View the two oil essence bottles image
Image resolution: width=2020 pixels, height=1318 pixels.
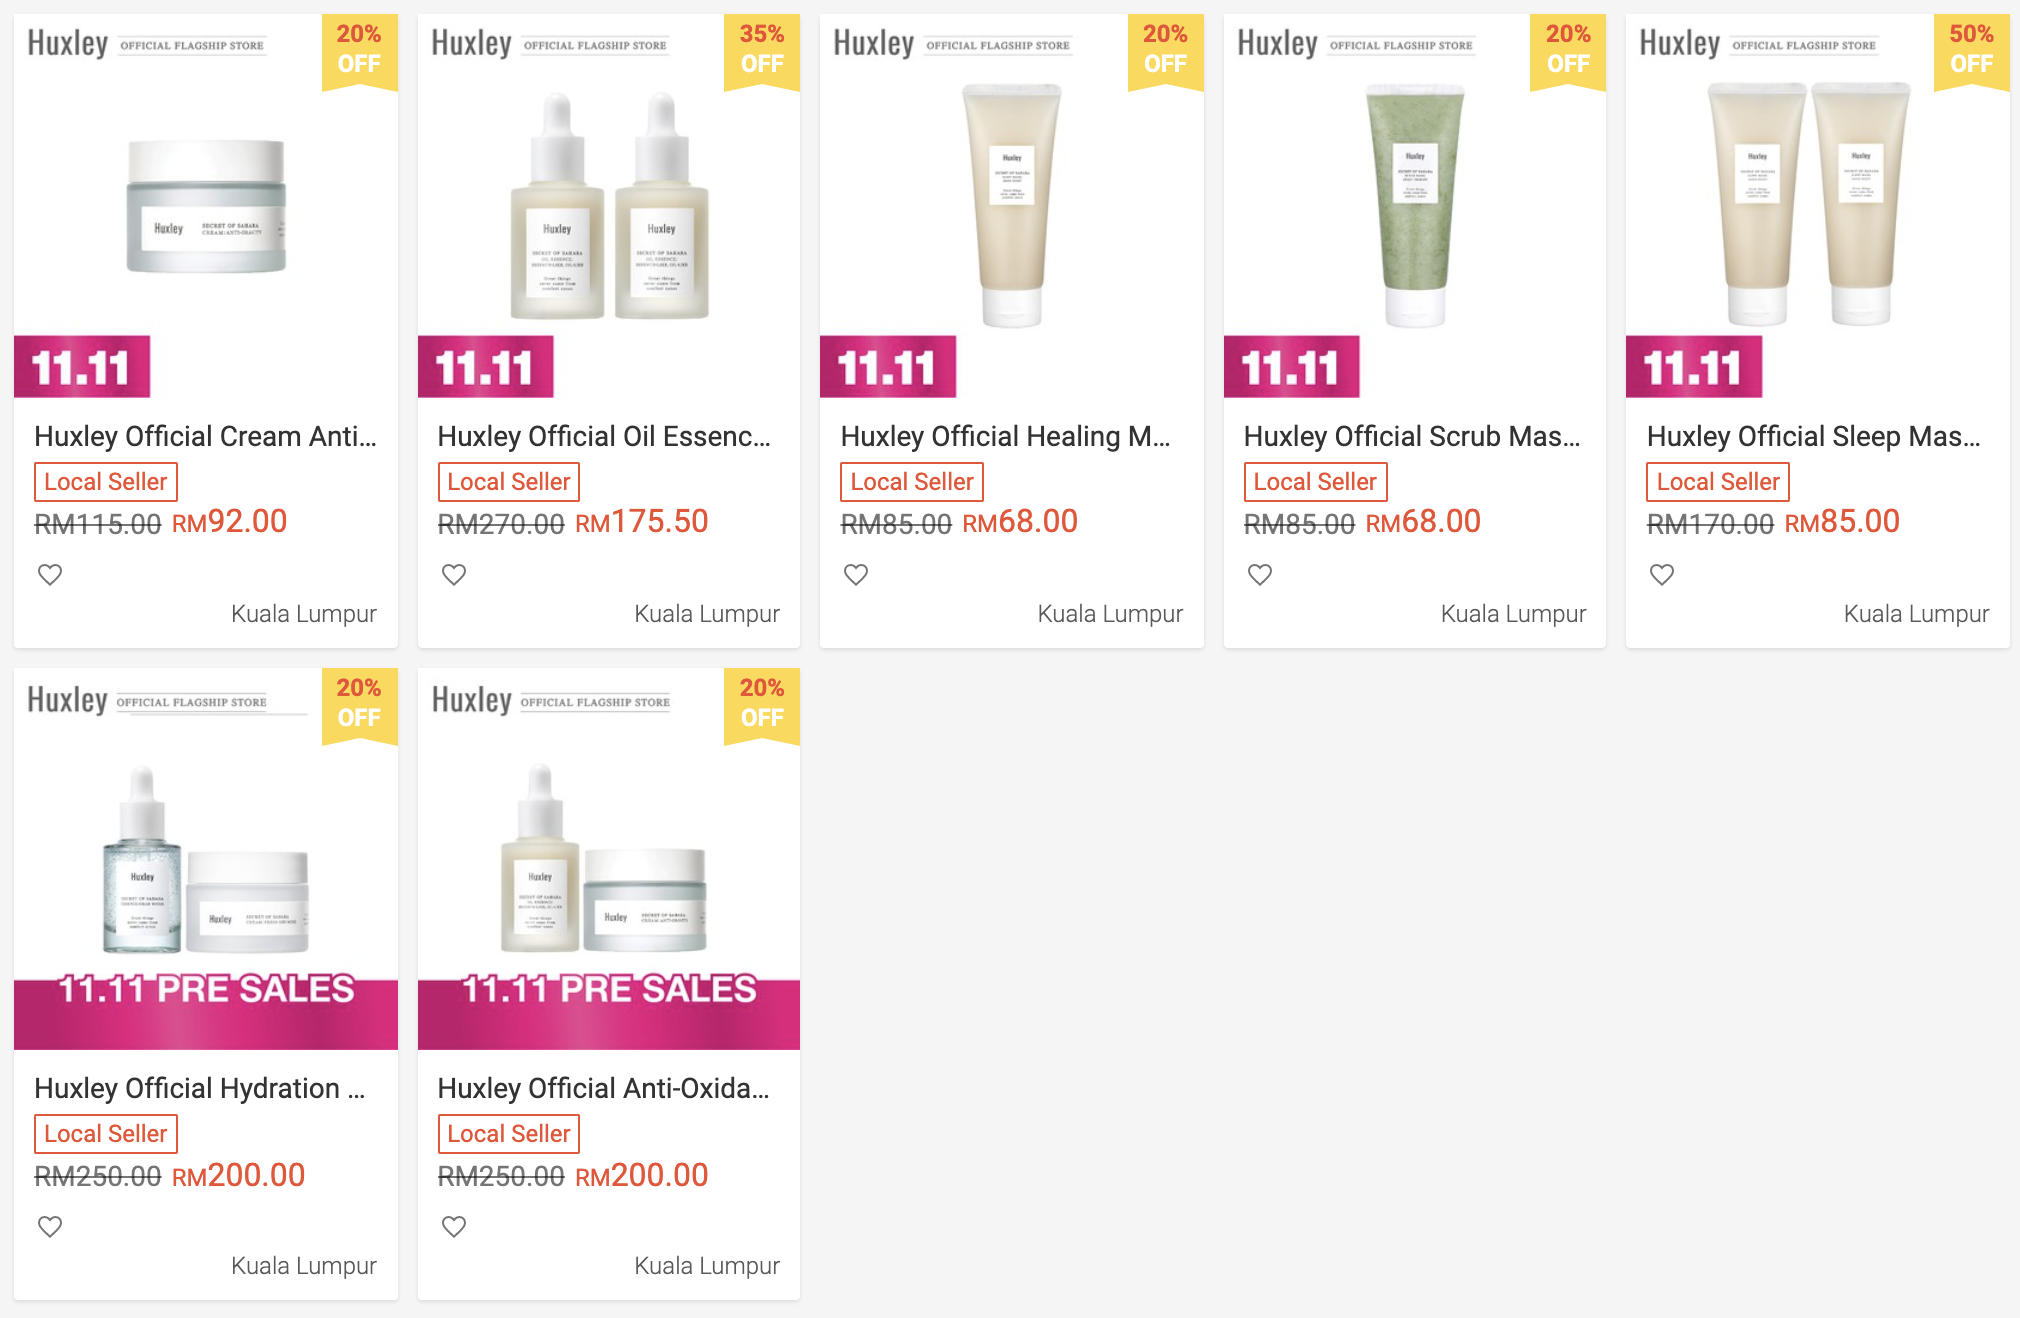coord(609,206)
